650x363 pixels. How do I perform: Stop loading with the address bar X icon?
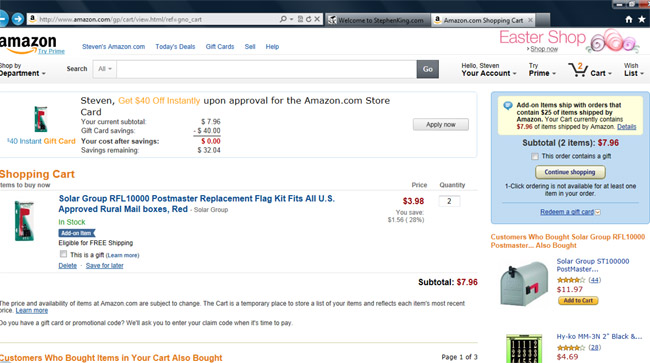click(x=317, y=19)
